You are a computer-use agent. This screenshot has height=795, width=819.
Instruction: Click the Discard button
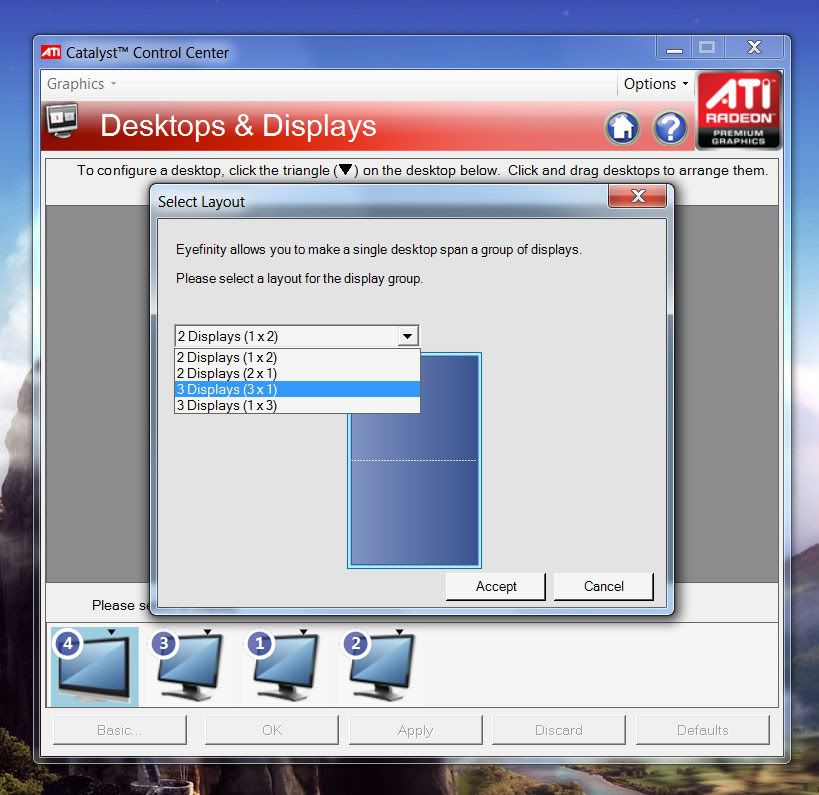(558, 730)
